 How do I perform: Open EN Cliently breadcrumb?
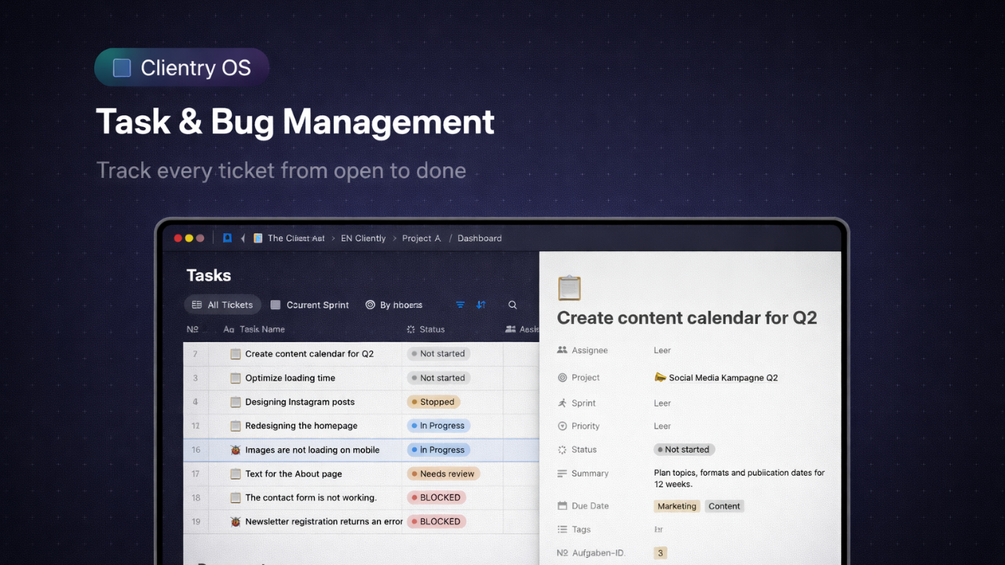(363, 238)
